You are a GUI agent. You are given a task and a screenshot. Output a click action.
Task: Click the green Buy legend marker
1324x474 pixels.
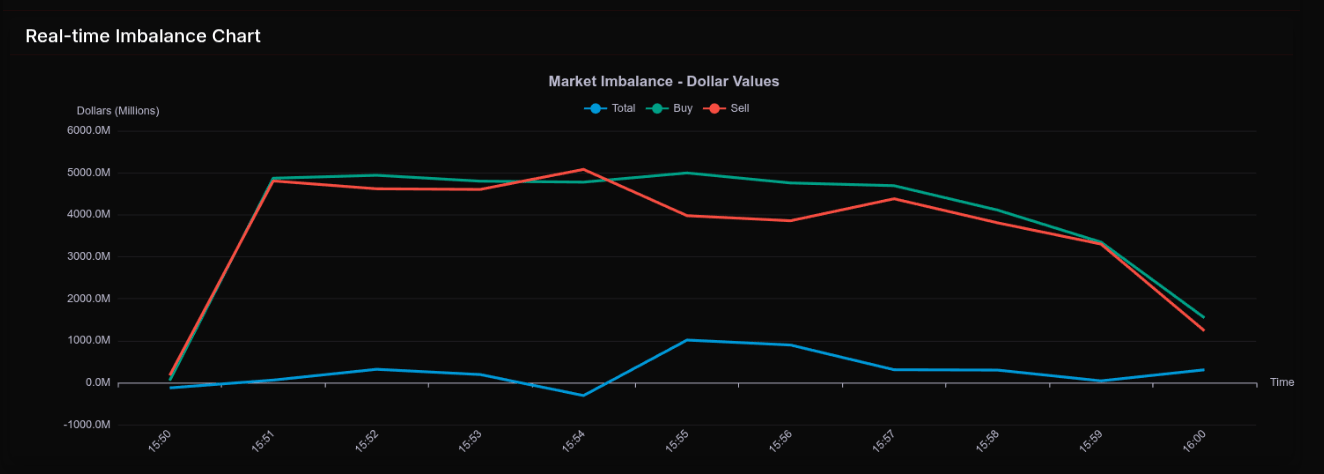coord(658,108)
